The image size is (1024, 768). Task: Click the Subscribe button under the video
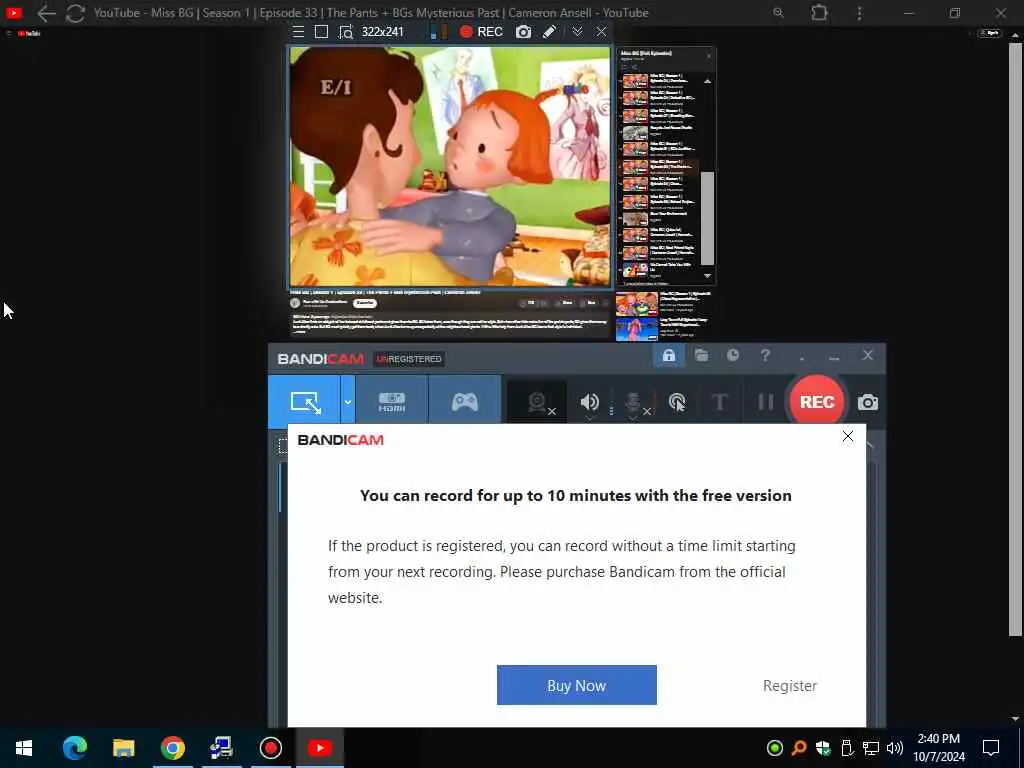(365, 303)
